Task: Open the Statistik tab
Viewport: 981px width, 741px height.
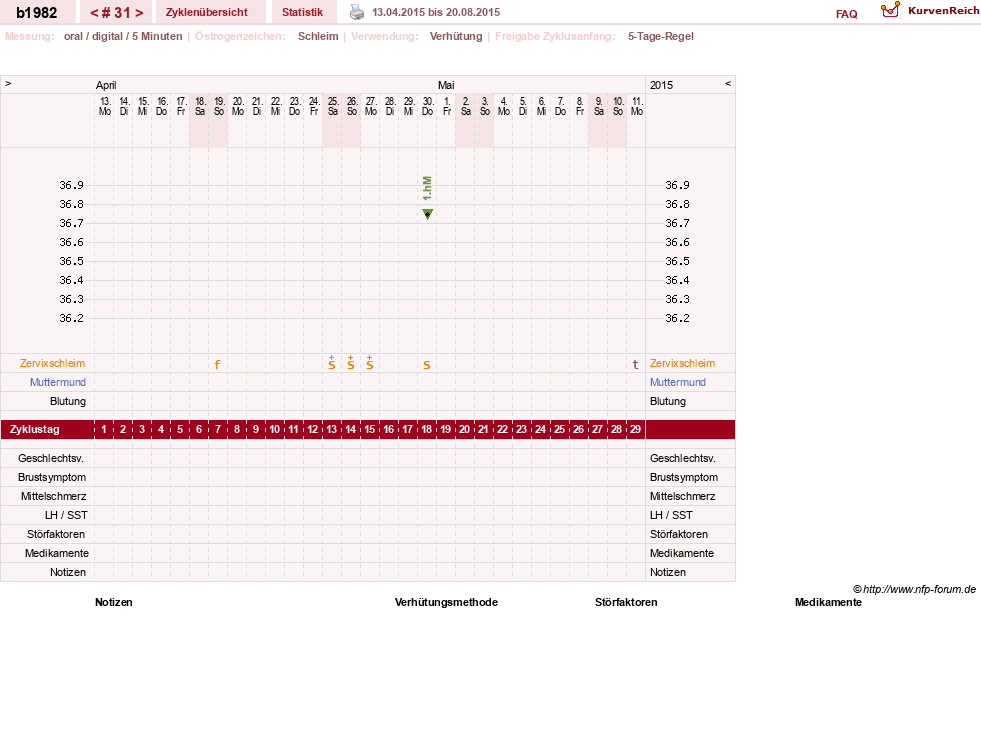Action: [302, 12]
